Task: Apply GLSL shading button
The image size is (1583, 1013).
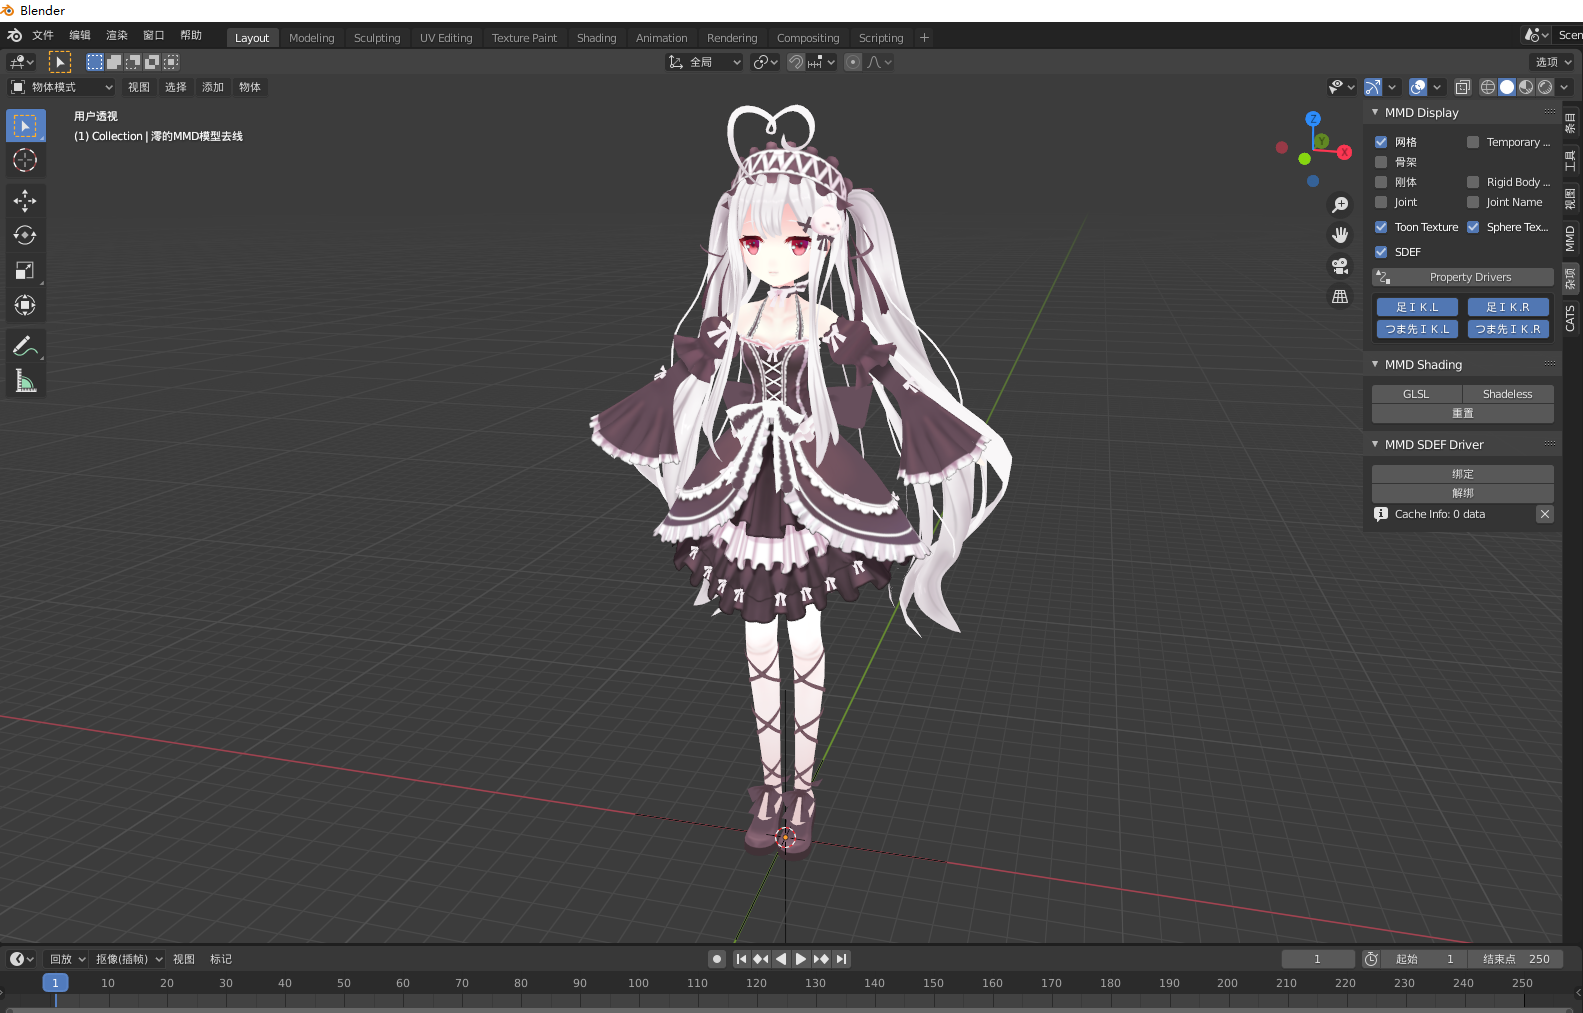Action: [x=1416, y=394]
